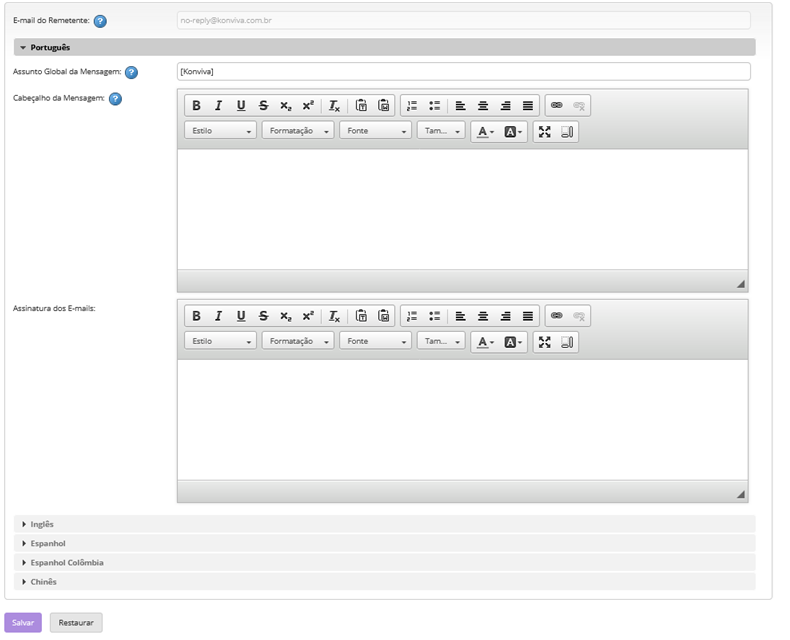Insert bulleted list in the Assinatura editor
Image resolution: width=790 pixels, height=640 pixels.
click(x=434, y=316)
